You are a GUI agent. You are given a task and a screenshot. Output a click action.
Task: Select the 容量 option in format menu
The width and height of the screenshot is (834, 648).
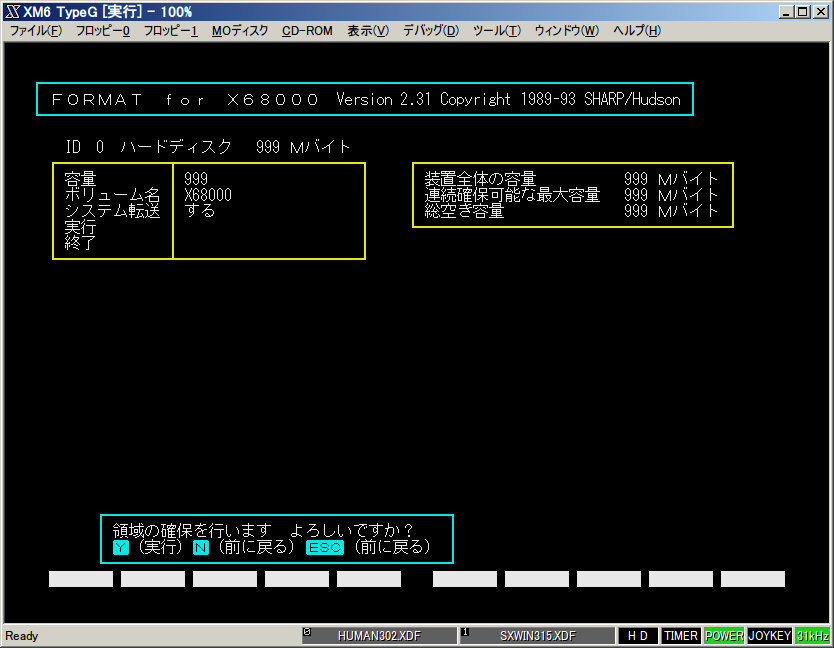pyautogui.click(x=80, y=179)
